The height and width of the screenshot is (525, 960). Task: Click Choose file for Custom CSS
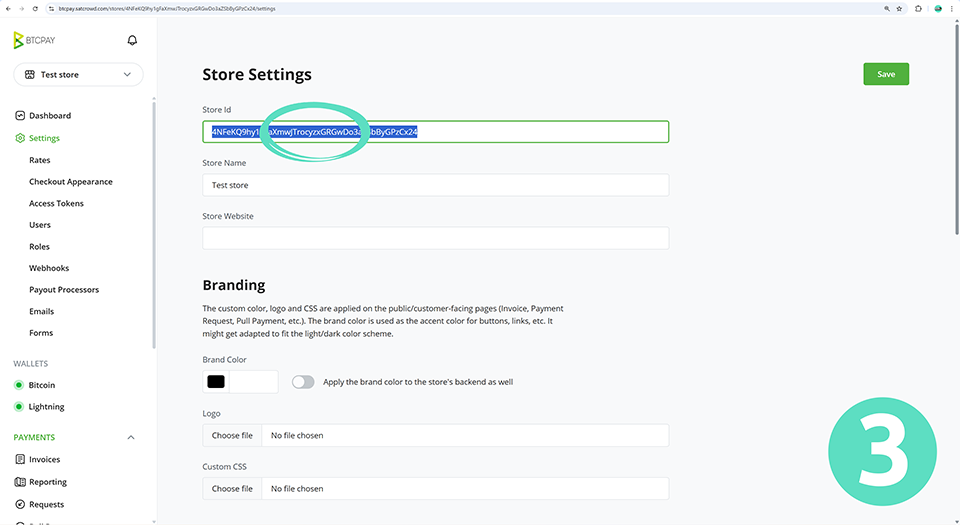click(232, 489)
